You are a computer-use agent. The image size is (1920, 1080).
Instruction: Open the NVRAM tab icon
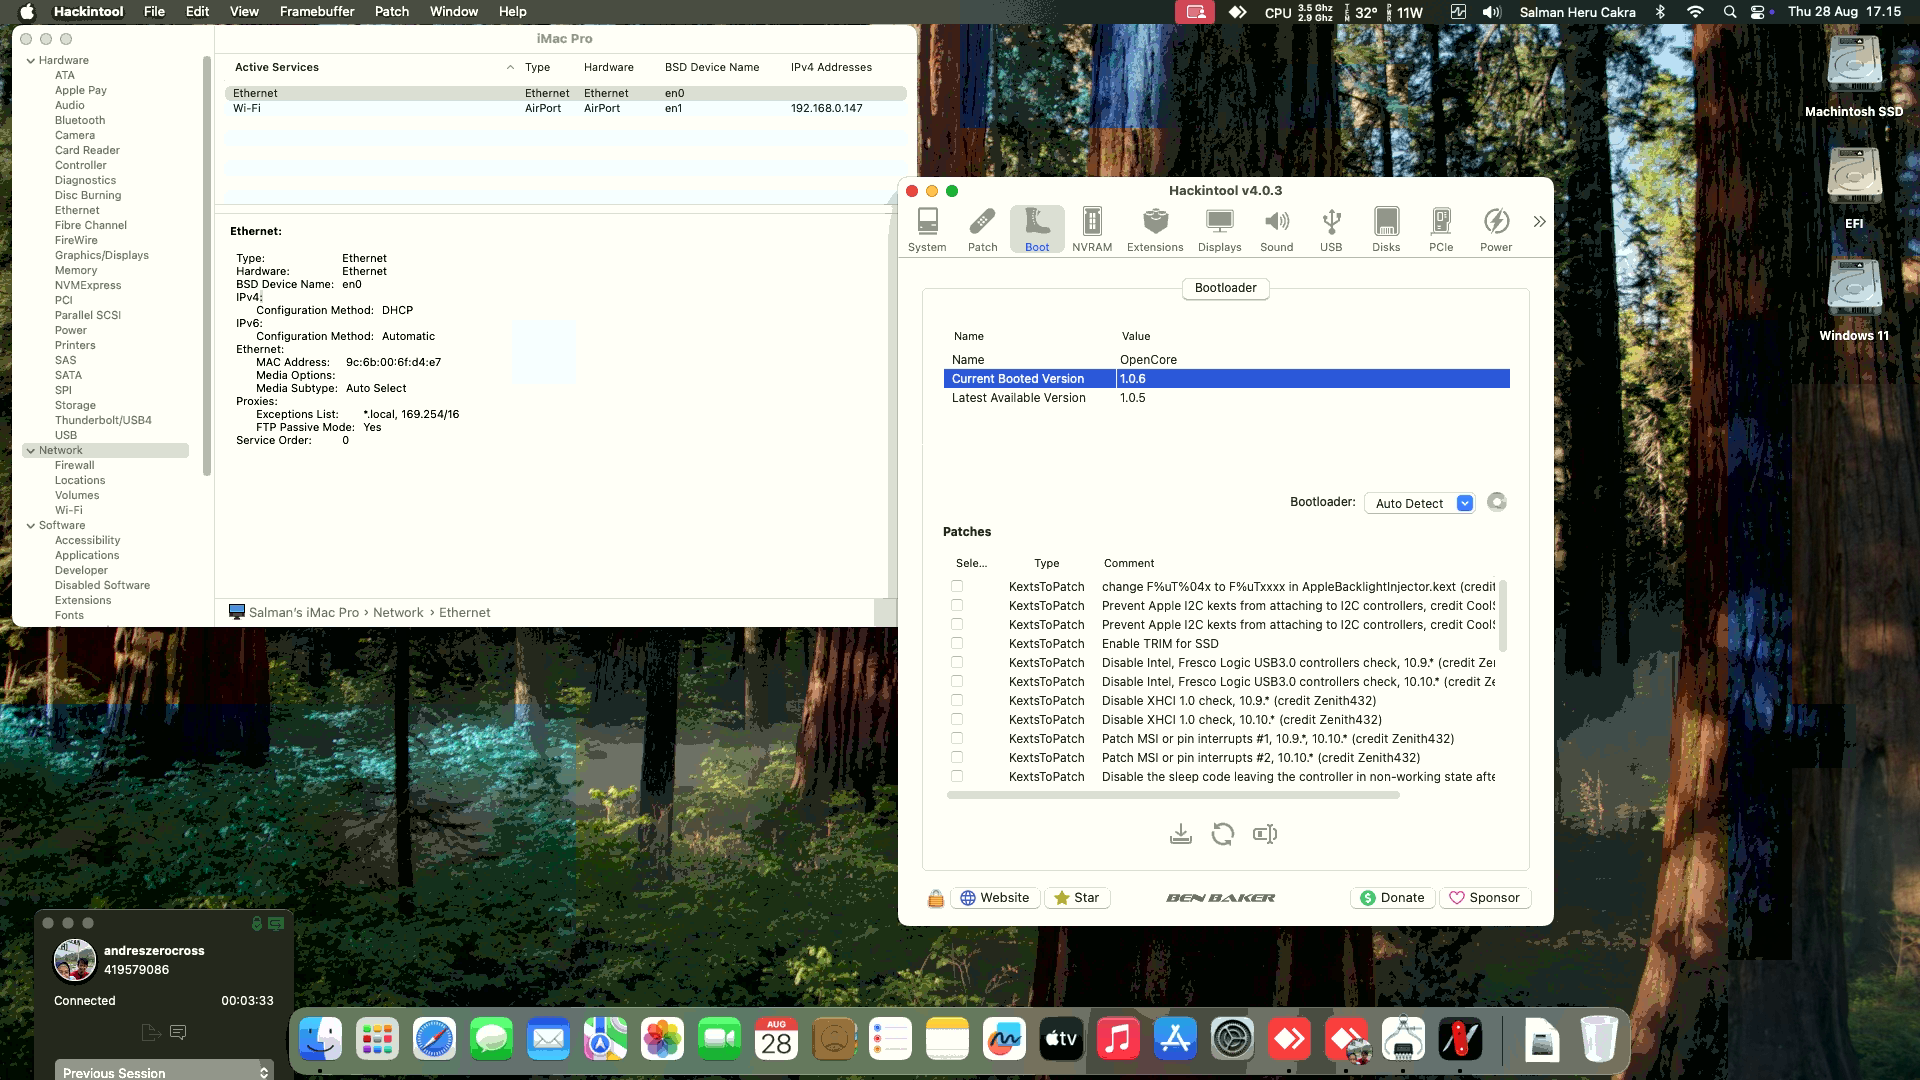coord(1091,229)
